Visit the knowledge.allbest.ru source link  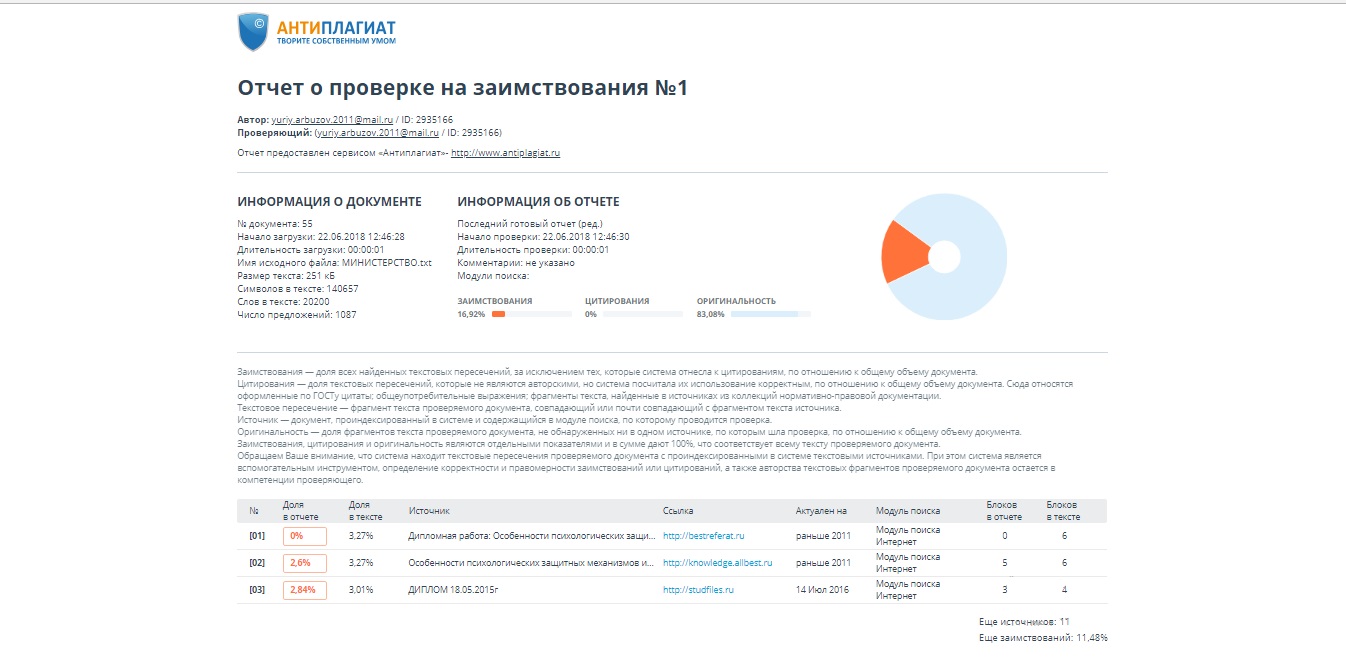717,563
